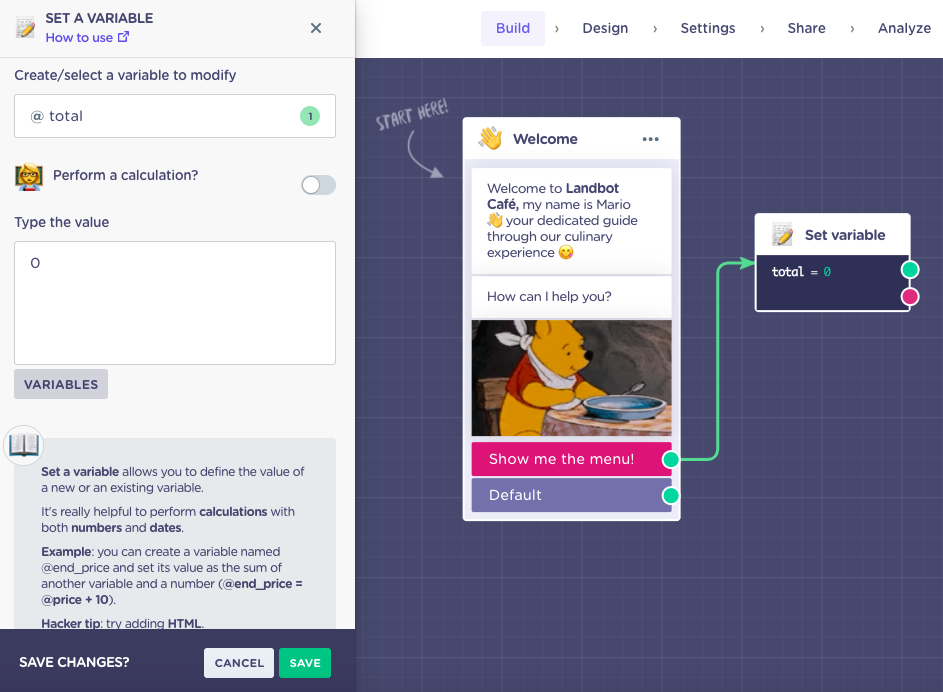Click the pink output dot on Set variable block

pos(910,296)
